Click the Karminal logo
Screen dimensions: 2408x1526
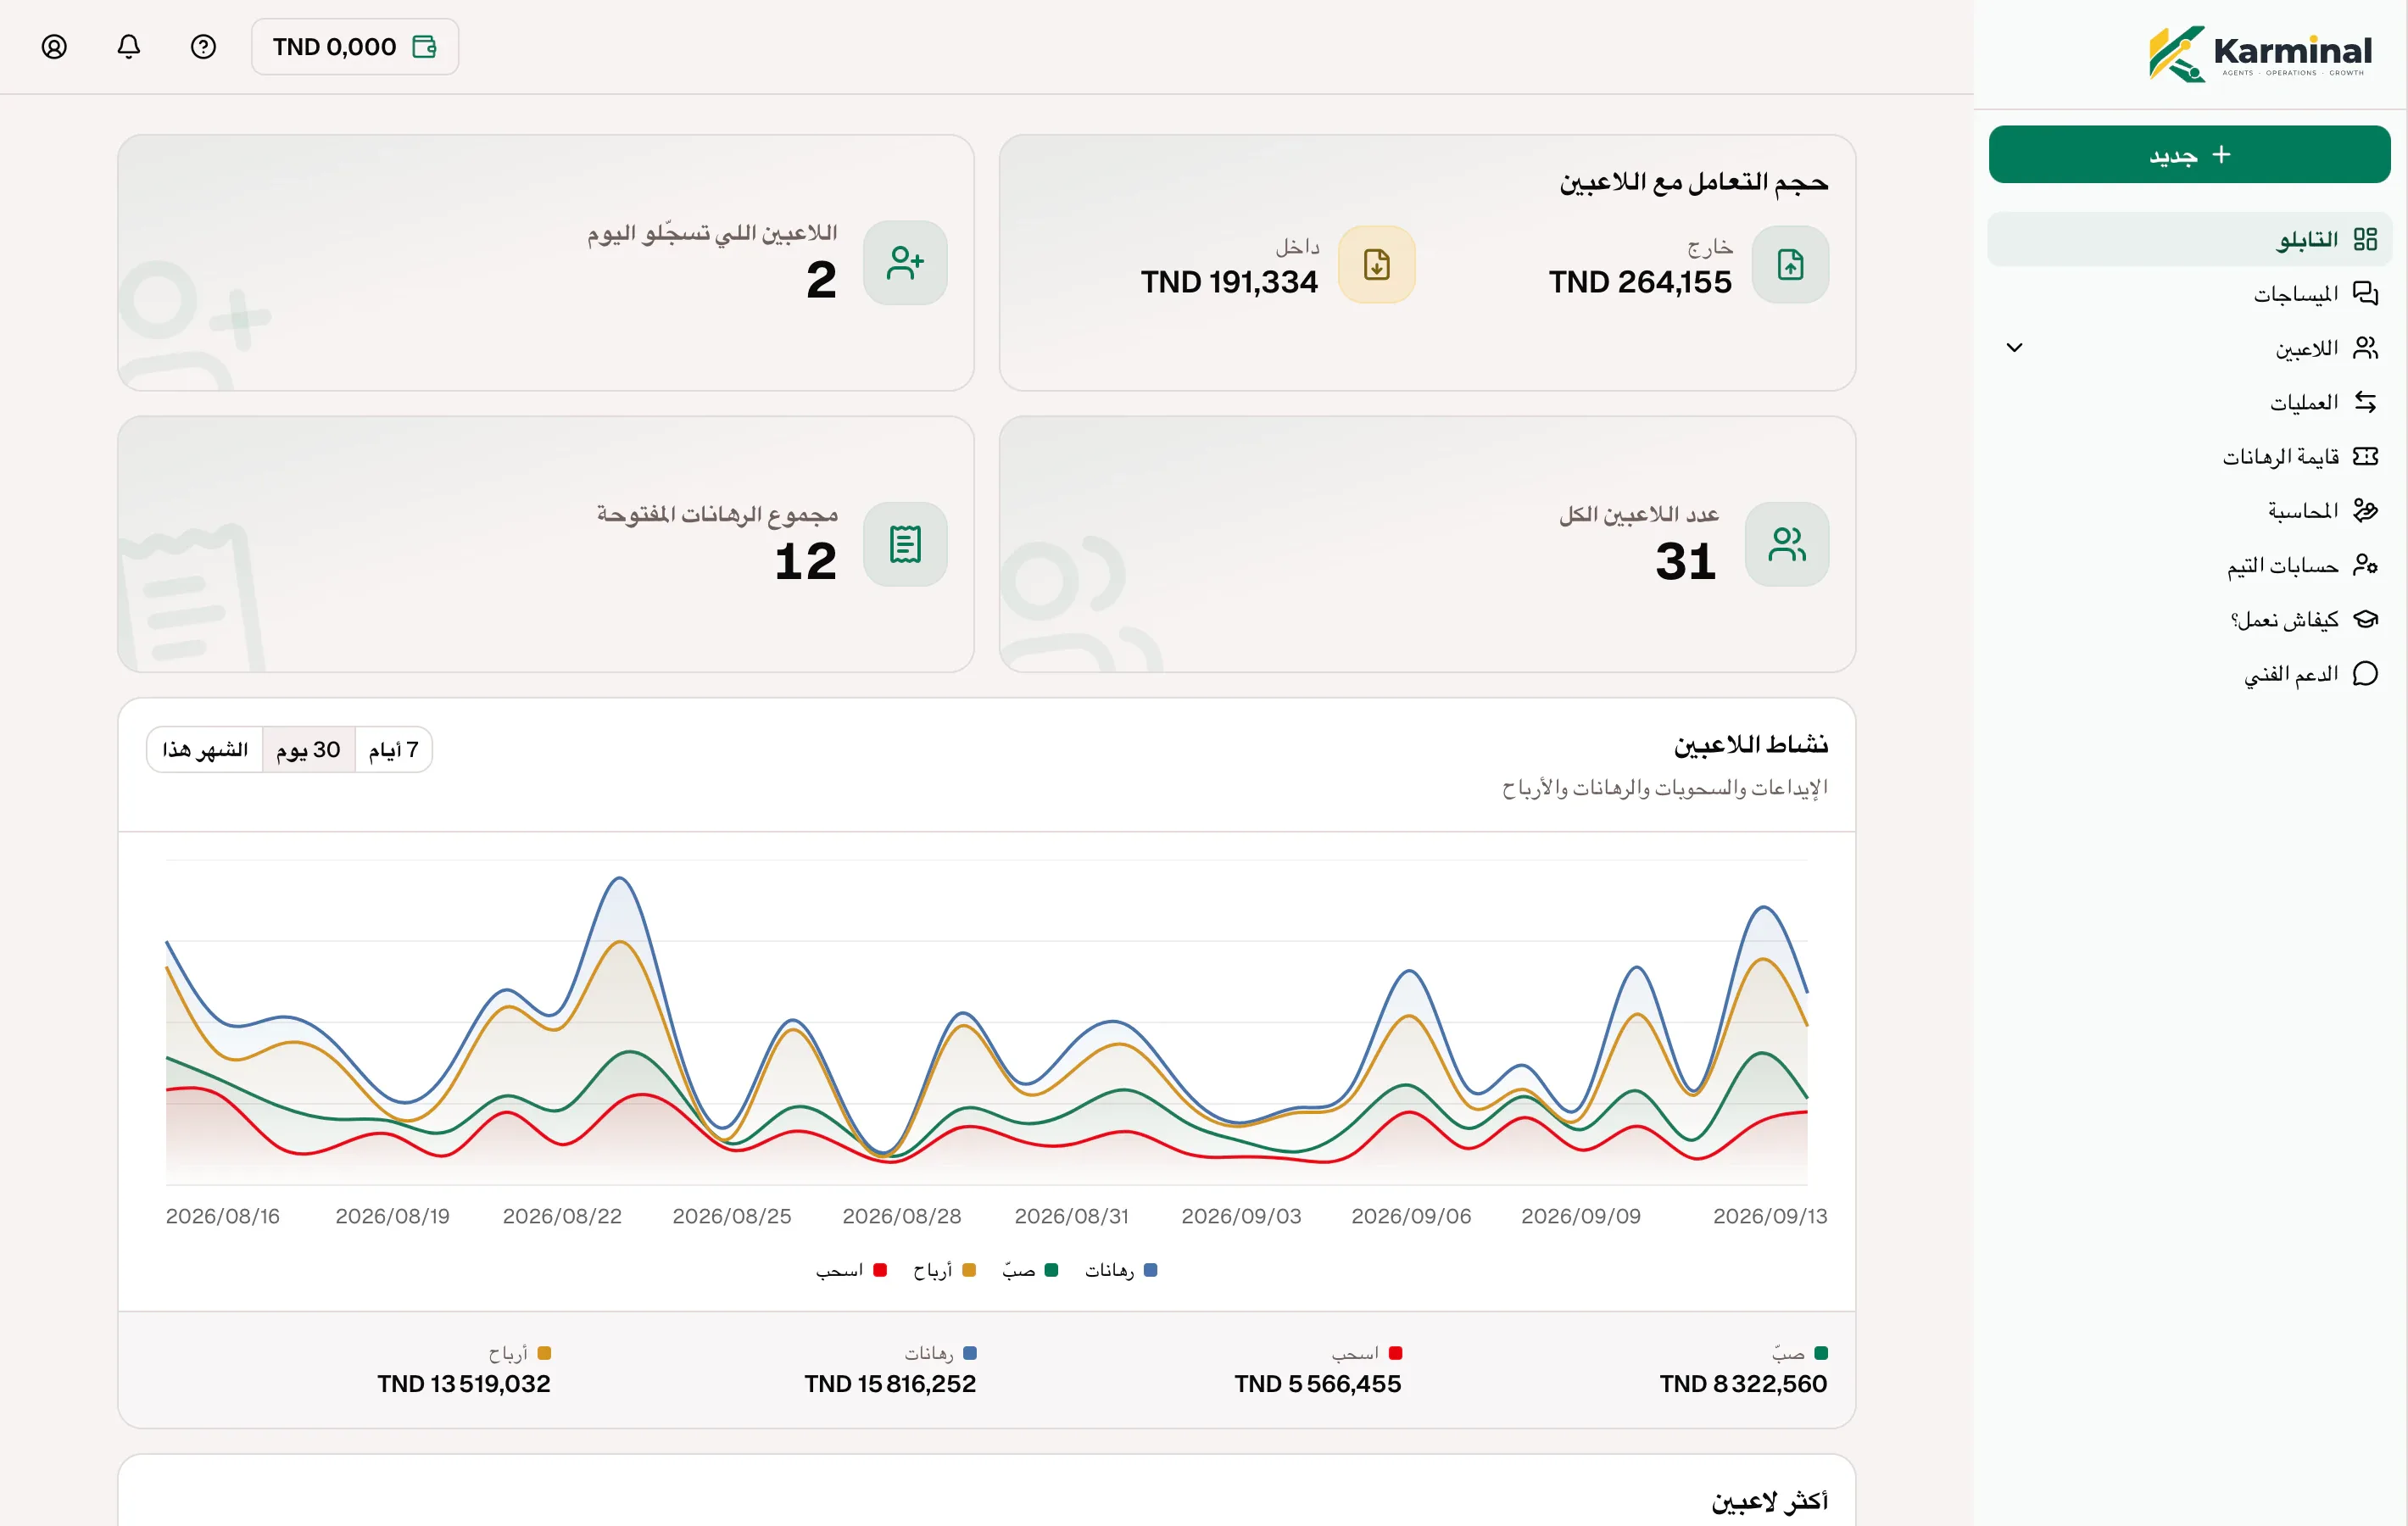click(x=2260, y=54)
